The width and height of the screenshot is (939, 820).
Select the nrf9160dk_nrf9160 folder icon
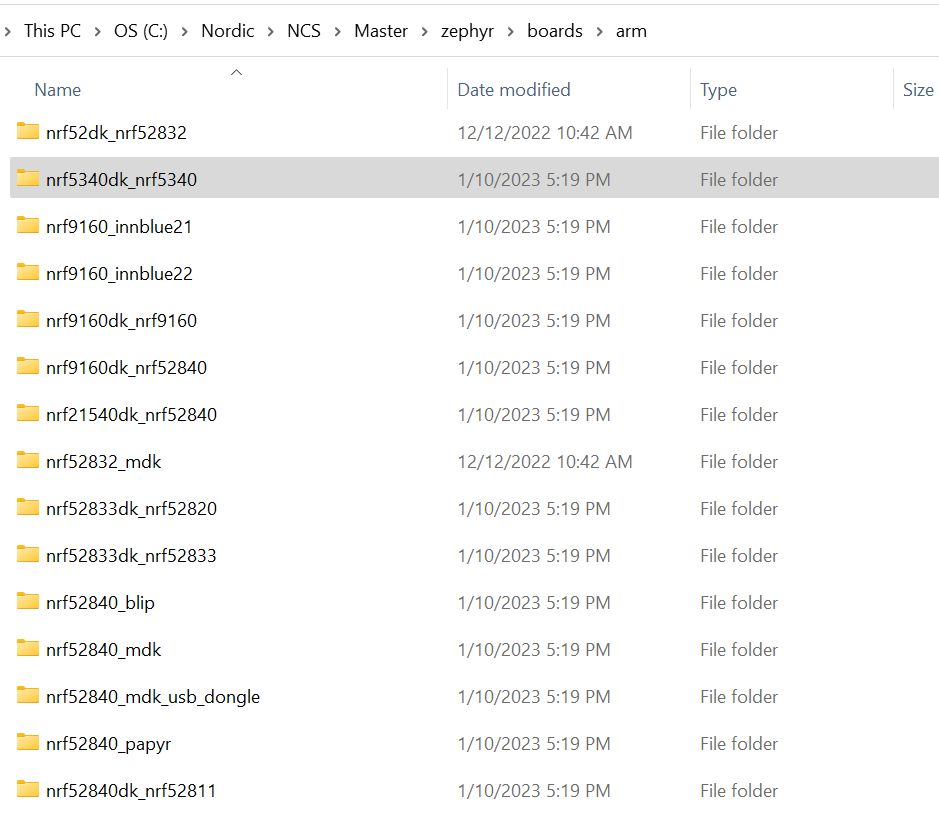point(28,320)
